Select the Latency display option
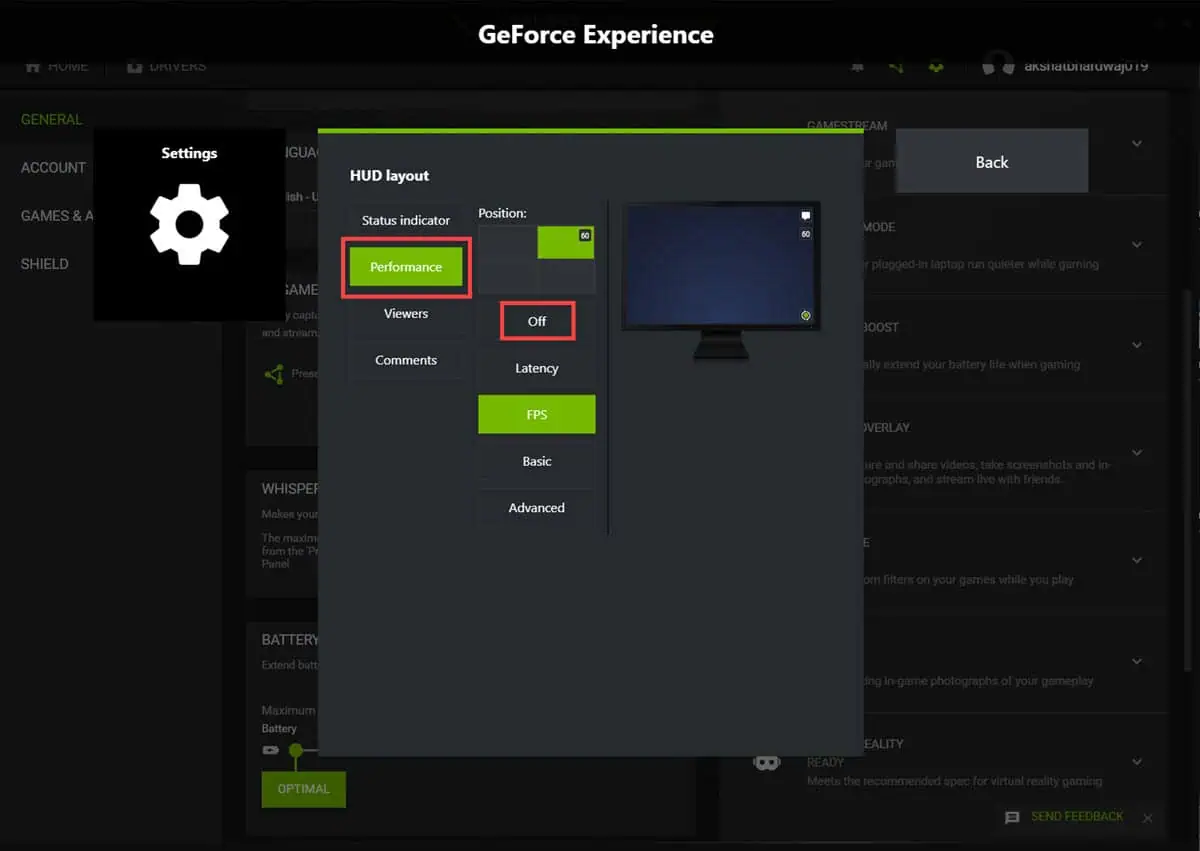The height and width of the screenshot is (851, 1200). (537, 368)
